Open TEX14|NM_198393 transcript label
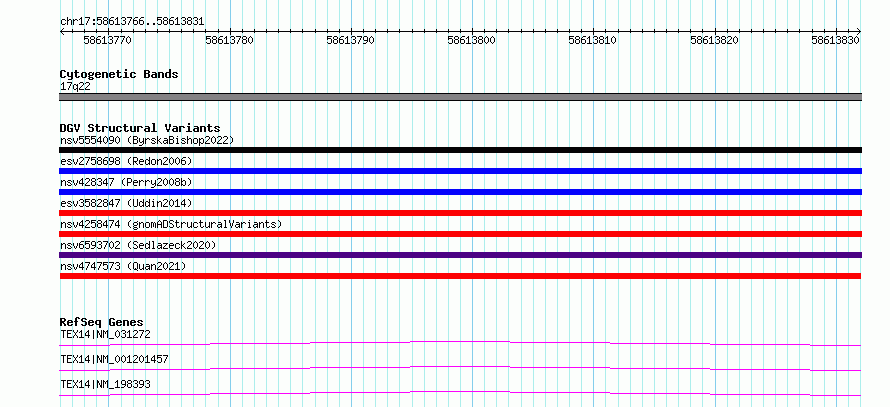The width and height of the screenshot is (890, 407). pos(105,384)
